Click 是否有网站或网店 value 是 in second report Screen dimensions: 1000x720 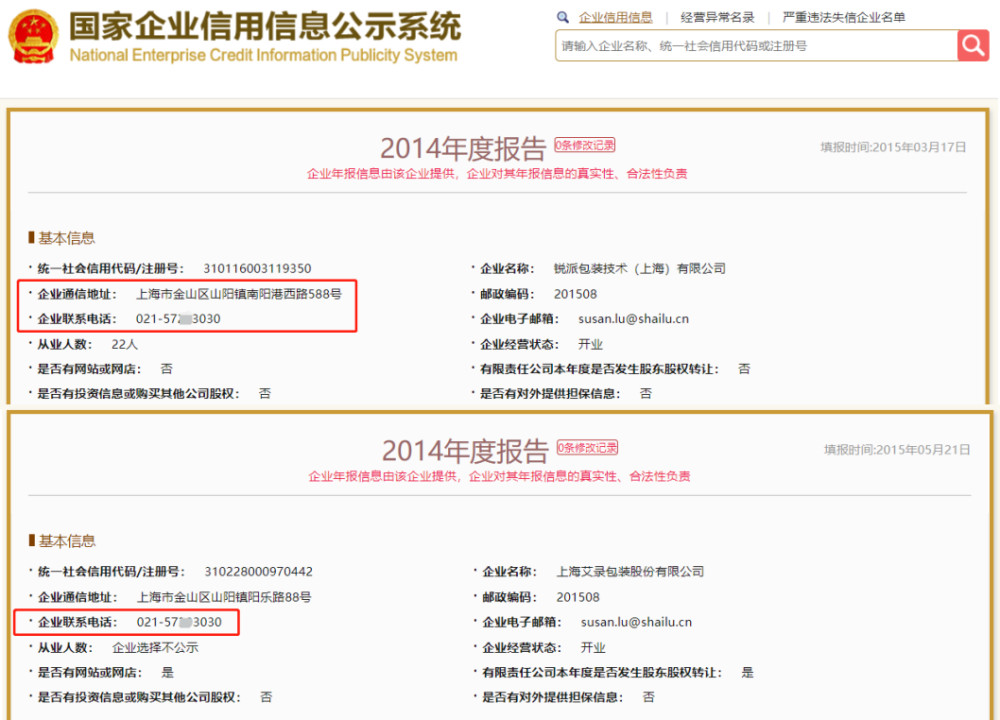[167, 672]
